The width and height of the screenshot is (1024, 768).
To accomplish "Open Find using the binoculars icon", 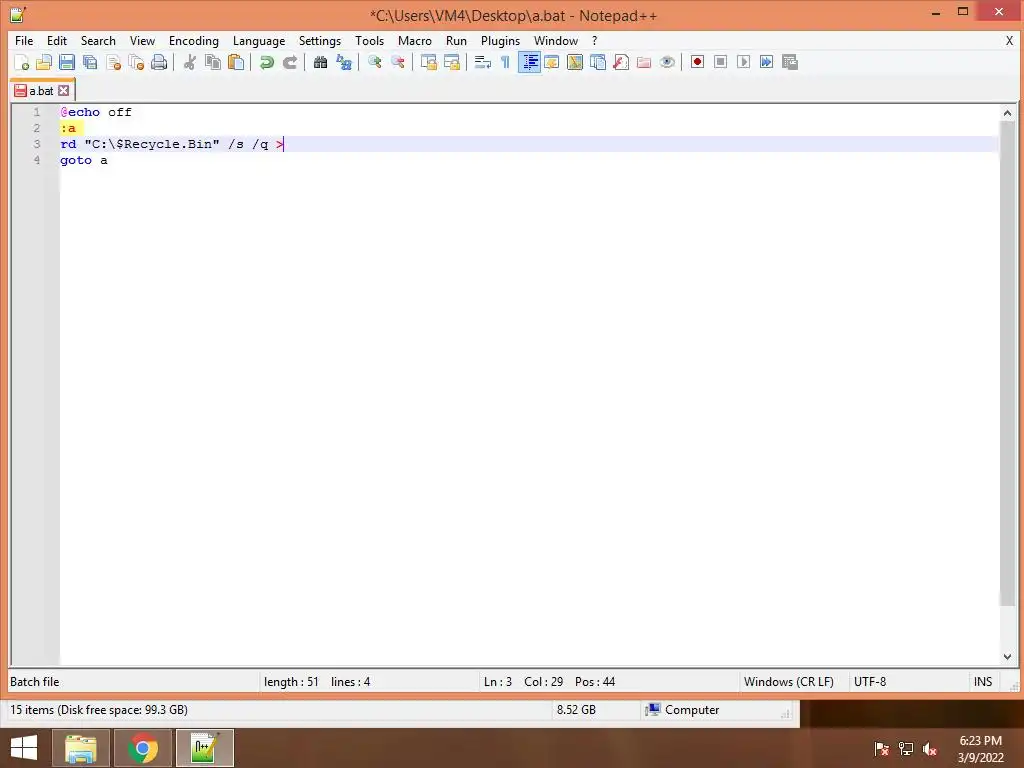I will 320,62.
